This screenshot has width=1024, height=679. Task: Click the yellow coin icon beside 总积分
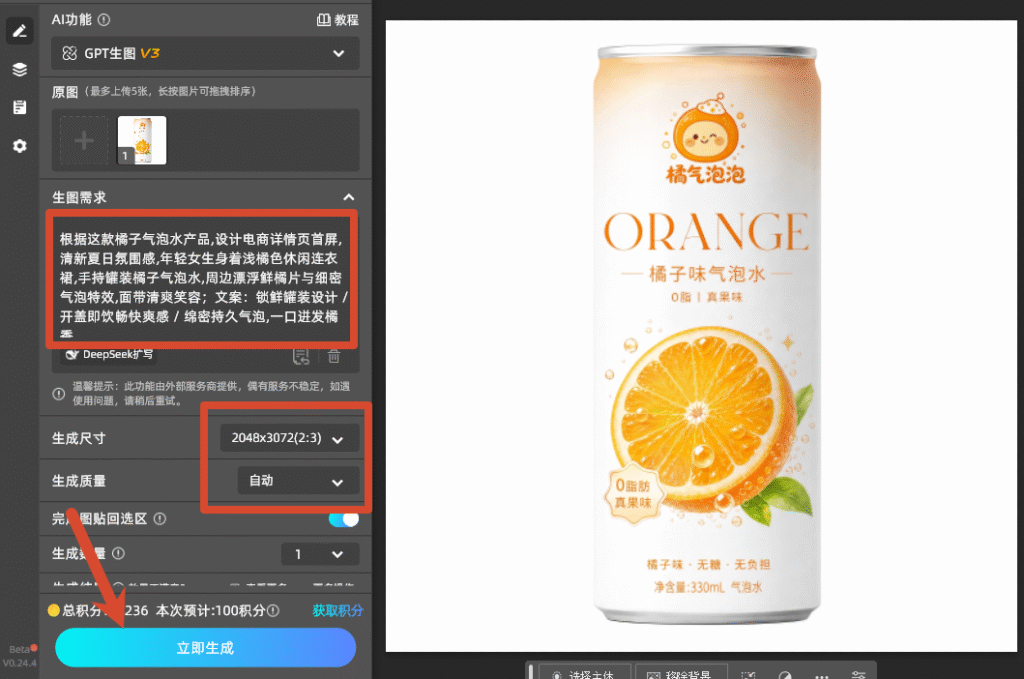point(54,611)
